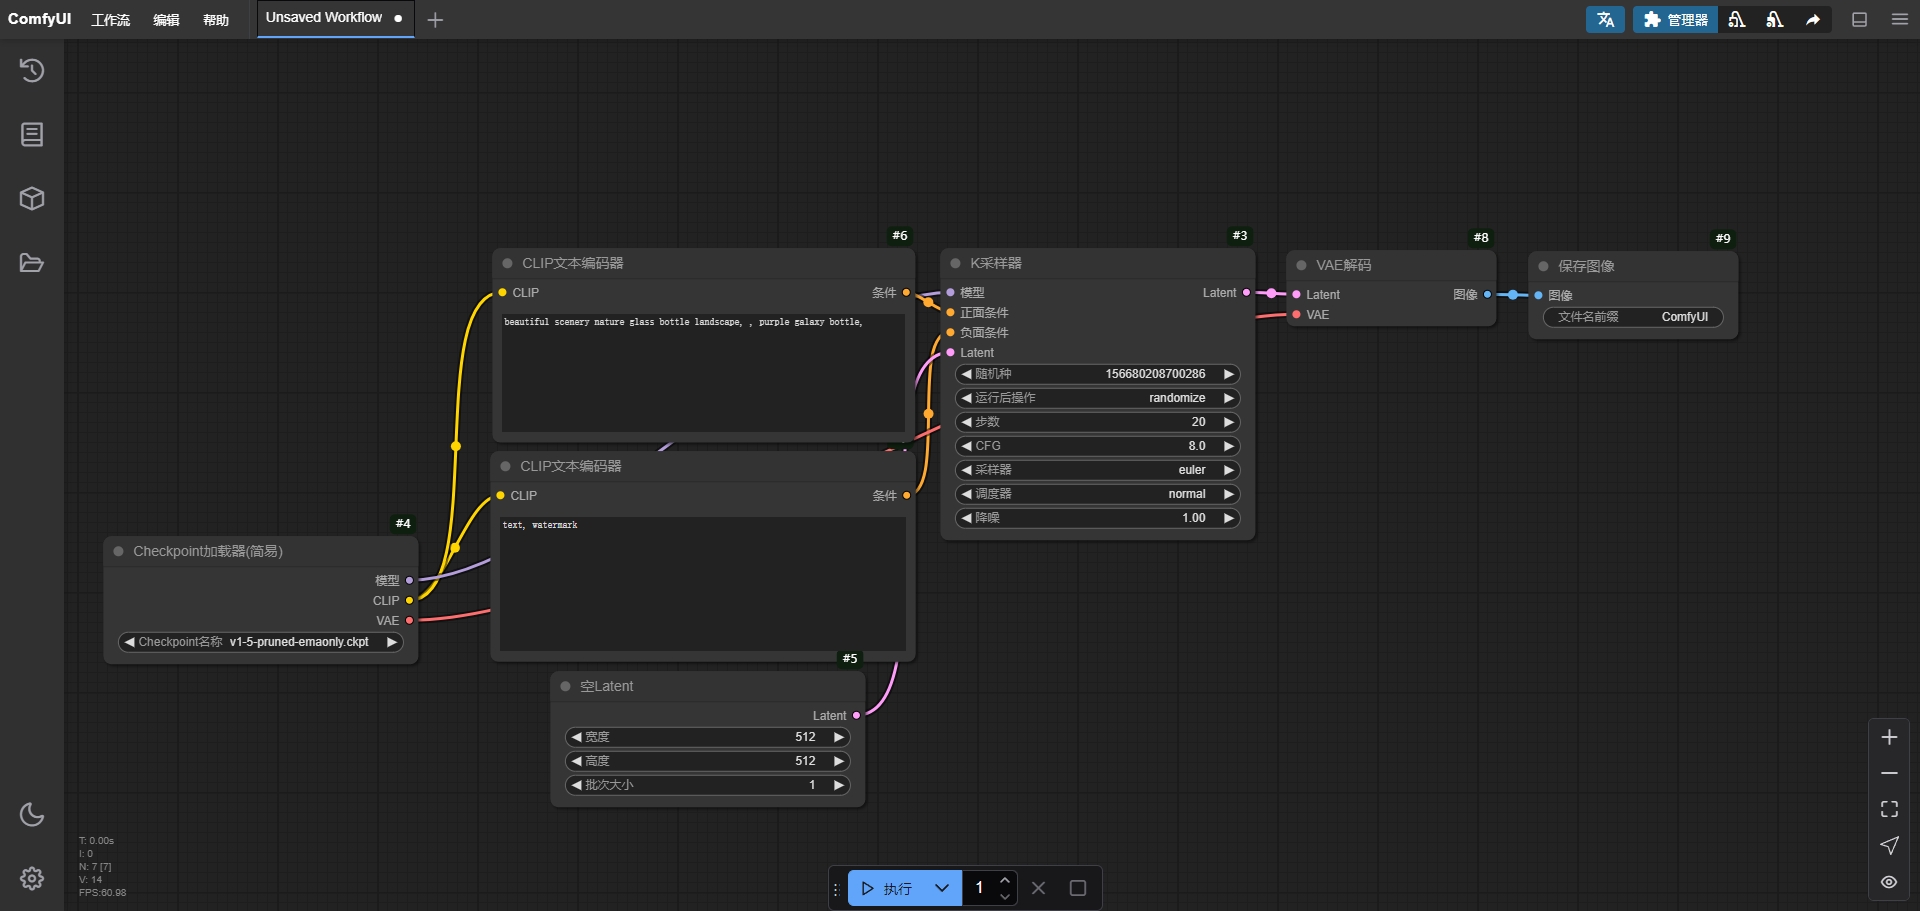Open the 帮助 menu
Screen dimensions: 1920x911
(216, 20)
